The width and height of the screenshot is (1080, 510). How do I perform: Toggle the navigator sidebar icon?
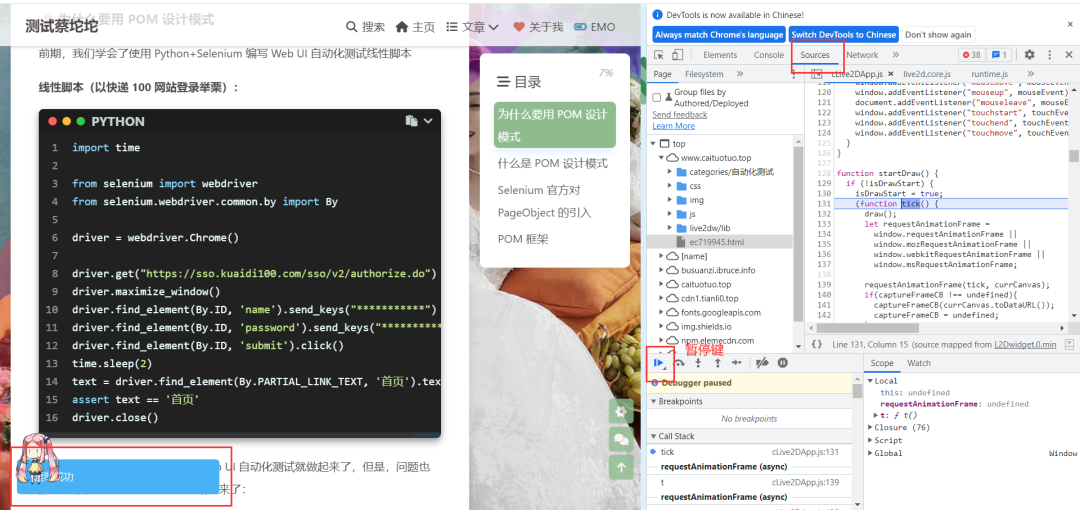(816, 74)
